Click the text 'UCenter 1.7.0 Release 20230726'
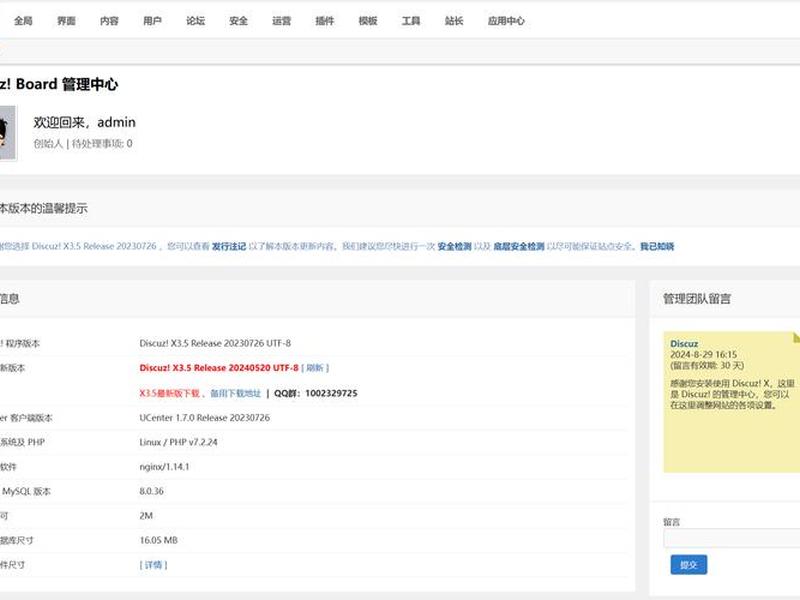The height and width of the screenshot is (600, 800). pos(205,418)
